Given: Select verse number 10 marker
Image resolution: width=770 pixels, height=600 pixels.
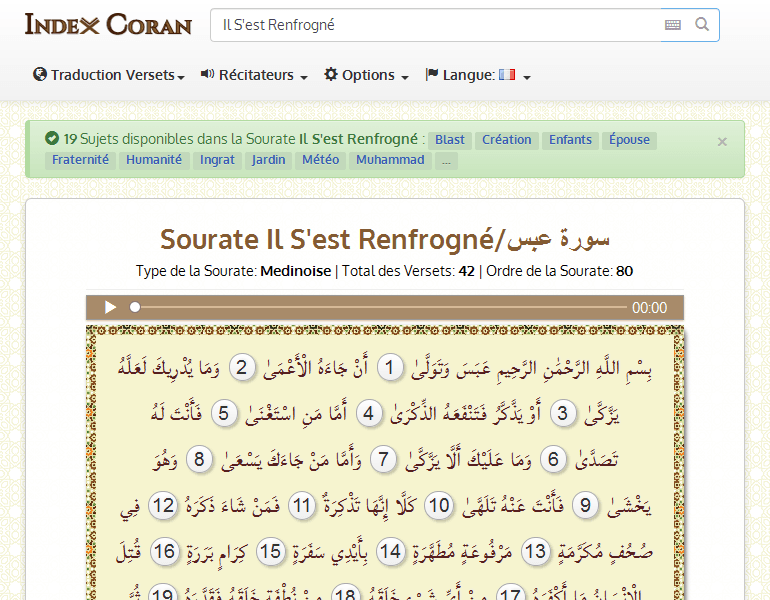Looking at the screenshot, I should [438, 505].
